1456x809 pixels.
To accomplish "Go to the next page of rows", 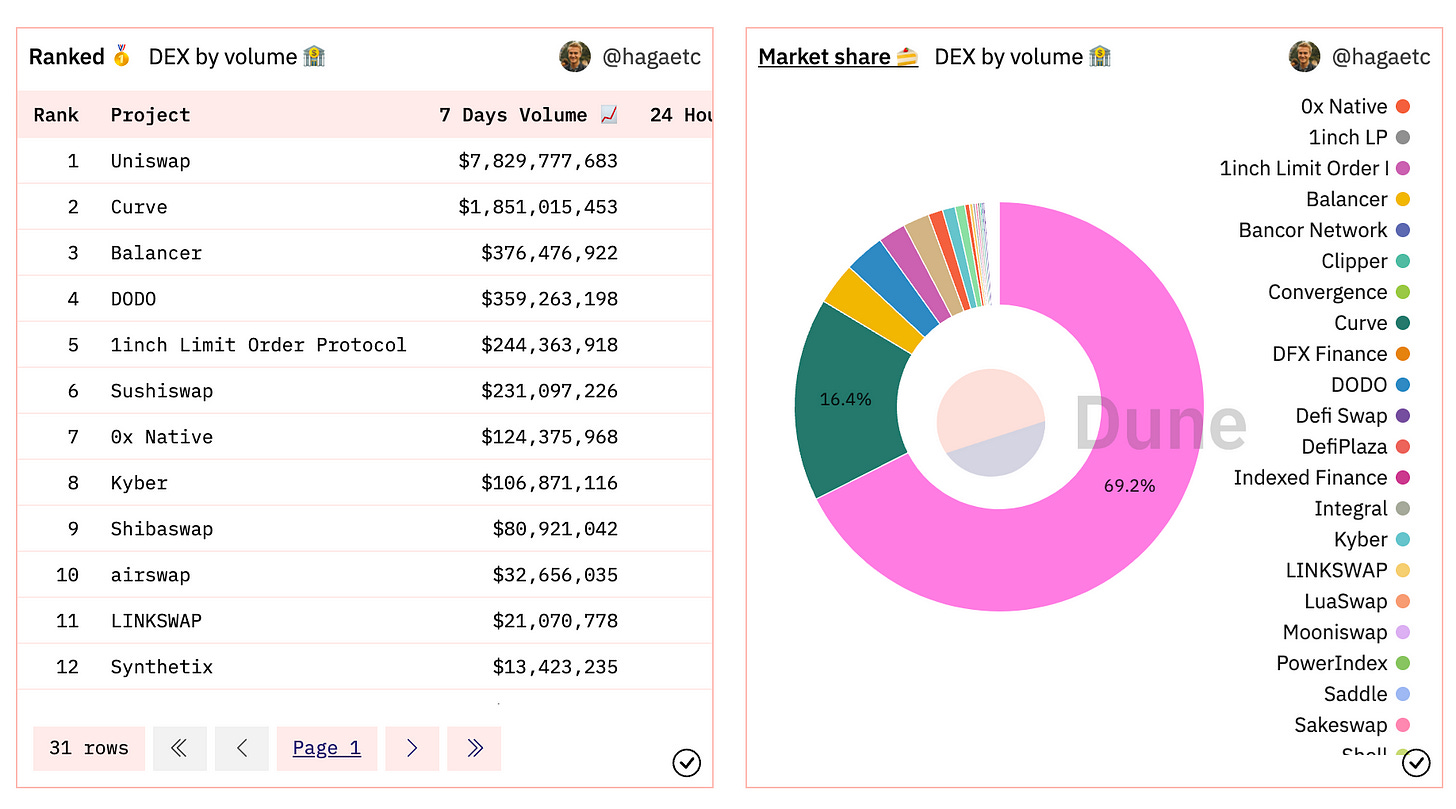I will point(412,748).
